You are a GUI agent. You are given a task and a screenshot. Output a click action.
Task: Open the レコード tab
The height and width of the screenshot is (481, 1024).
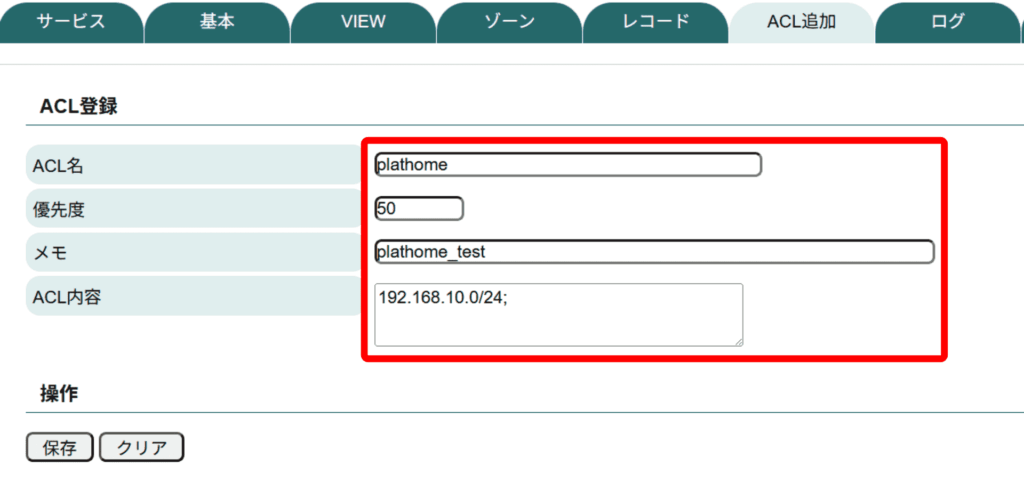655,22
